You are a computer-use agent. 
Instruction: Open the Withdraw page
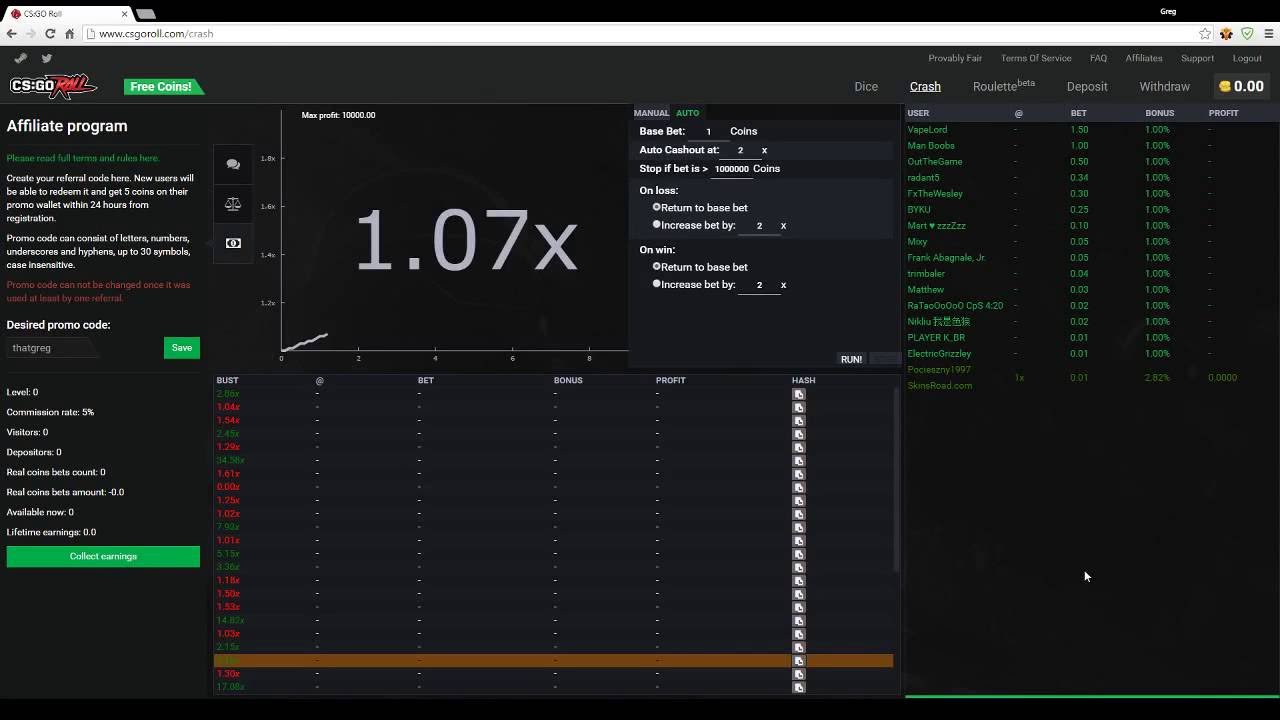(x=1165, y=86)
